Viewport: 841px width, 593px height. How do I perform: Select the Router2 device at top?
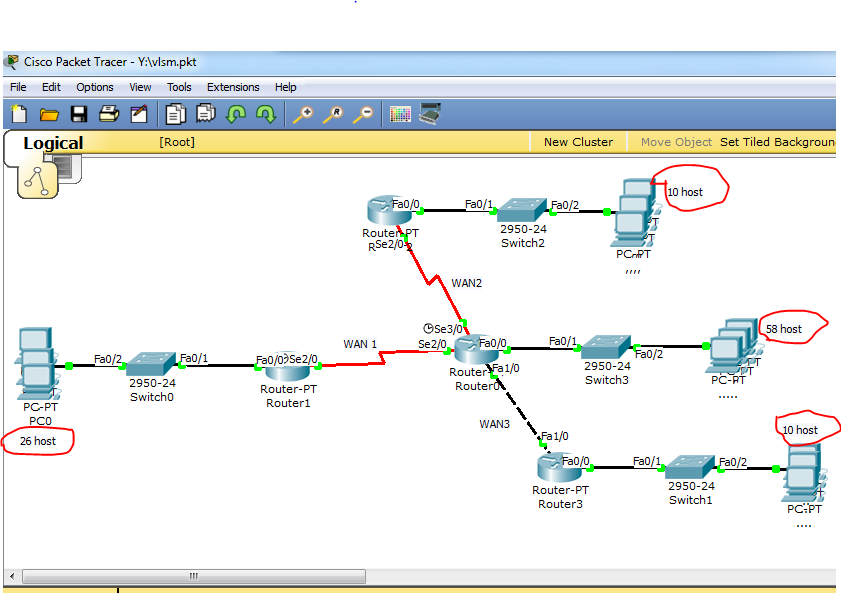390,210
